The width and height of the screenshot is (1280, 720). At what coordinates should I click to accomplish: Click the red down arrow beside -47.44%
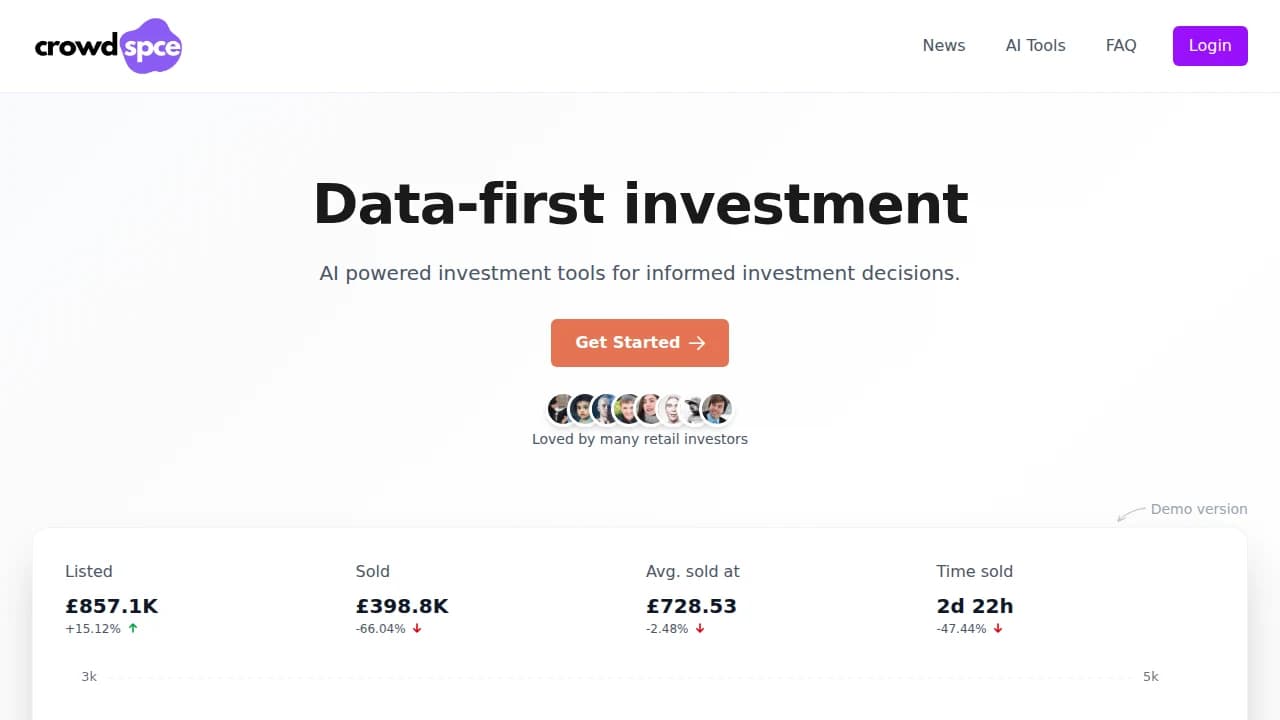pos(998,628)
